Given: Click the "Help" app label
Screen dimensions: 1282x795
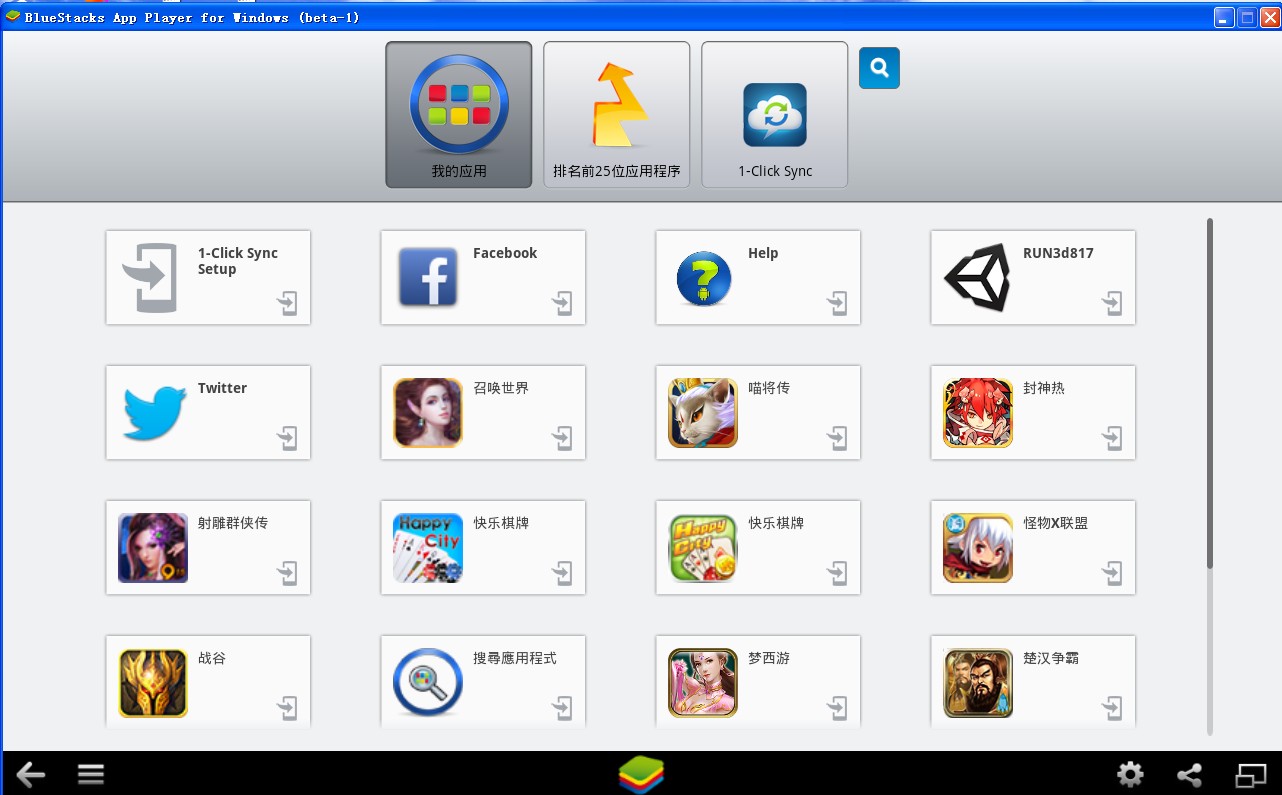Looking at the screenshot, I should click(763, 253).
